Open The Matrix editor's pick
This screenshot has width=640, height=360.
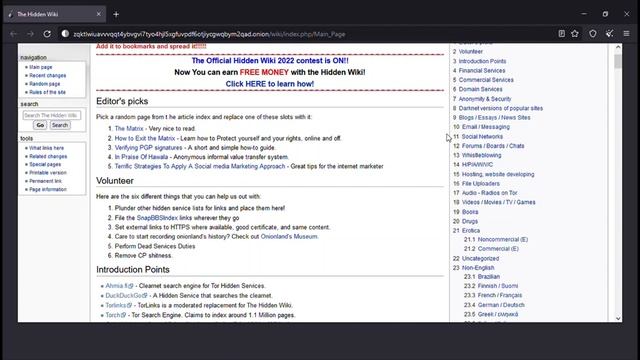point(129,129)
